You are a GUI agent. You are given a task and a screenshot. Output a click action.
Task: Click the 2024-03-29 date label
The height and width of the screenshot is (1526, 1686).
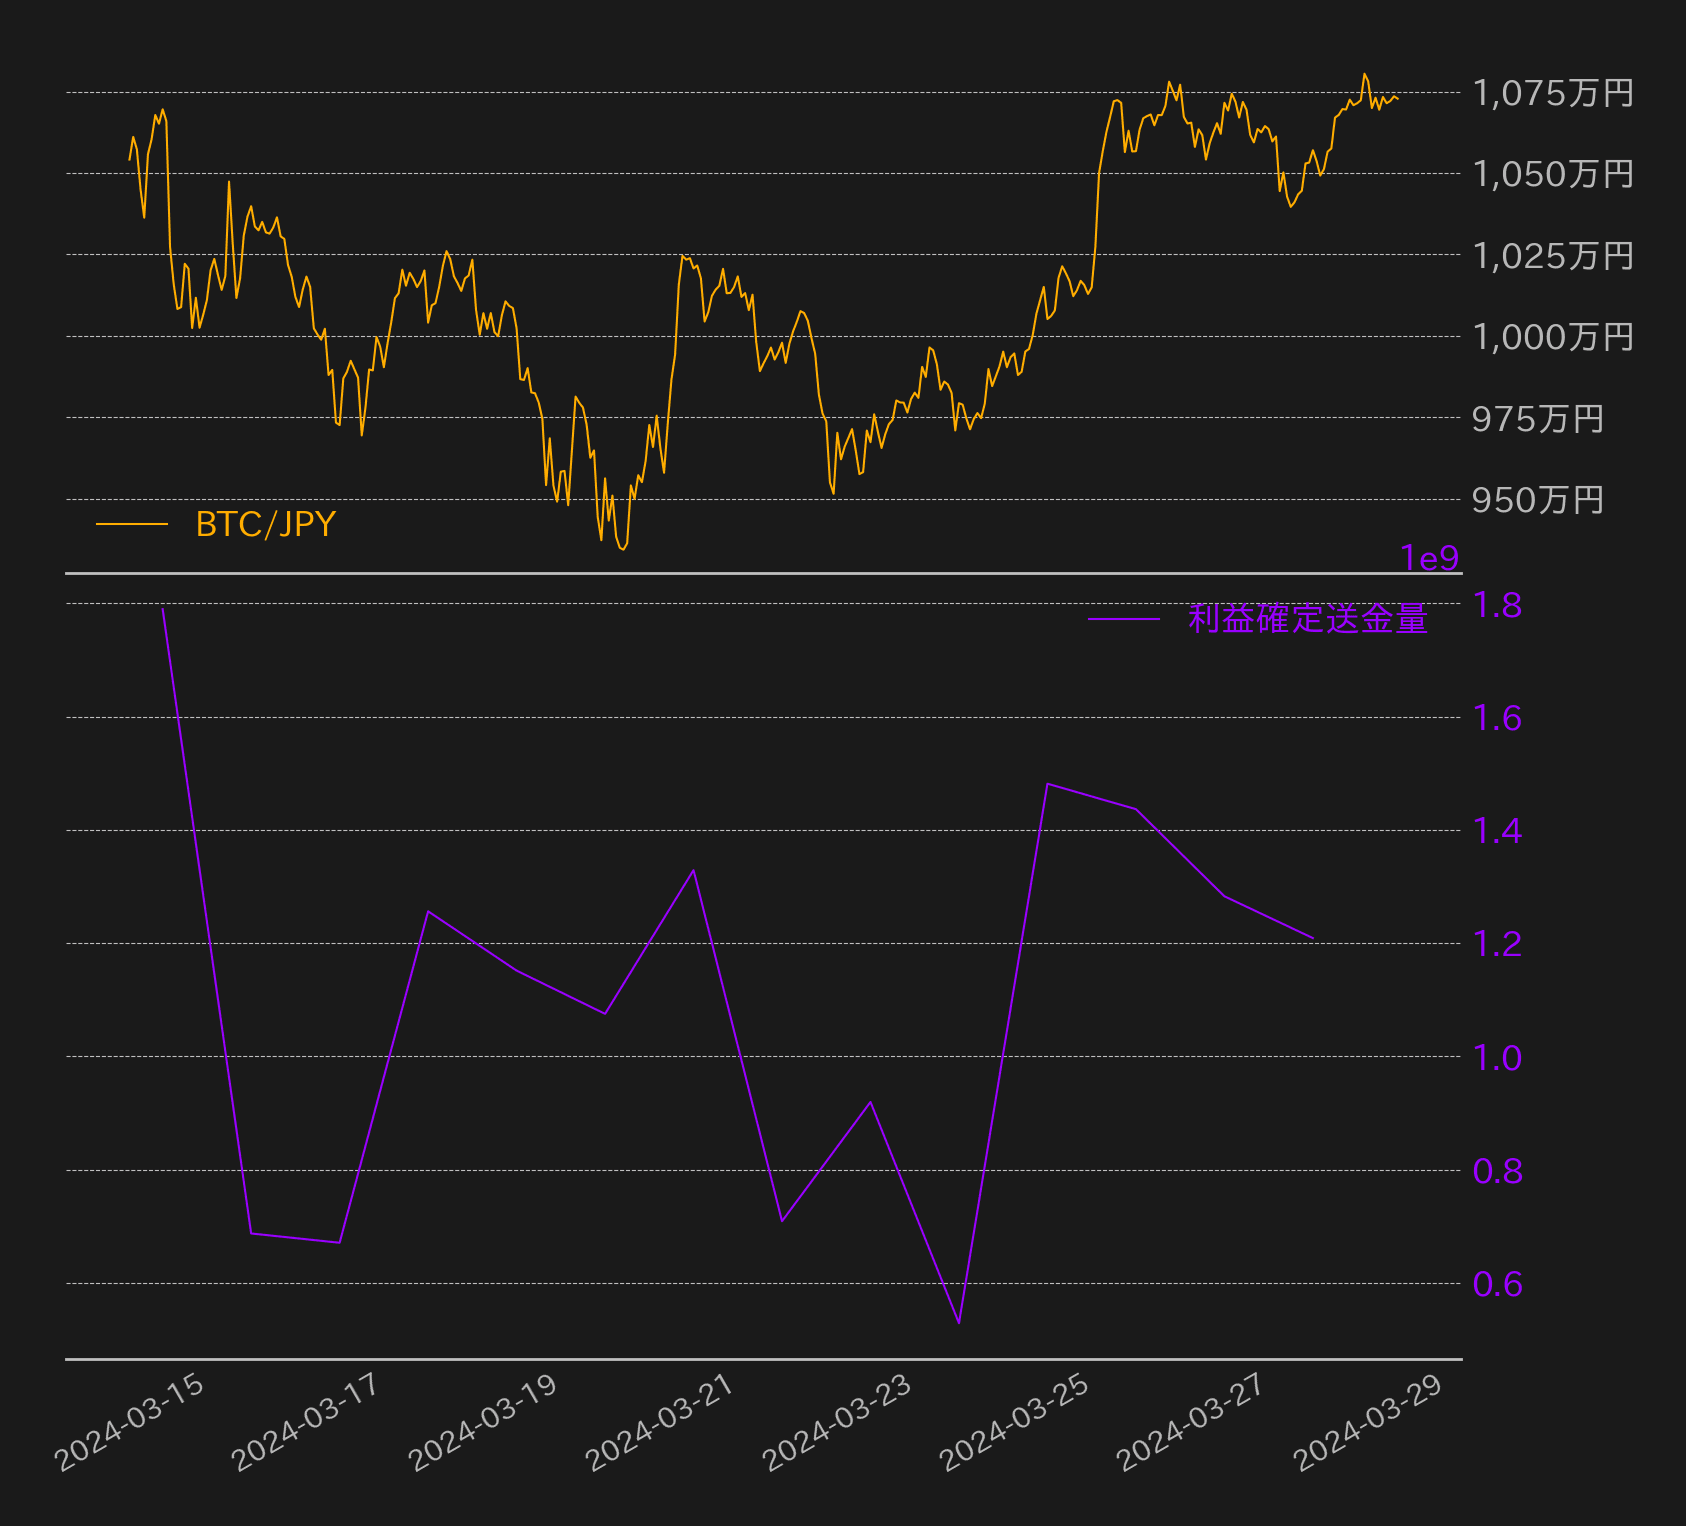click(x=1368, y=1423)
